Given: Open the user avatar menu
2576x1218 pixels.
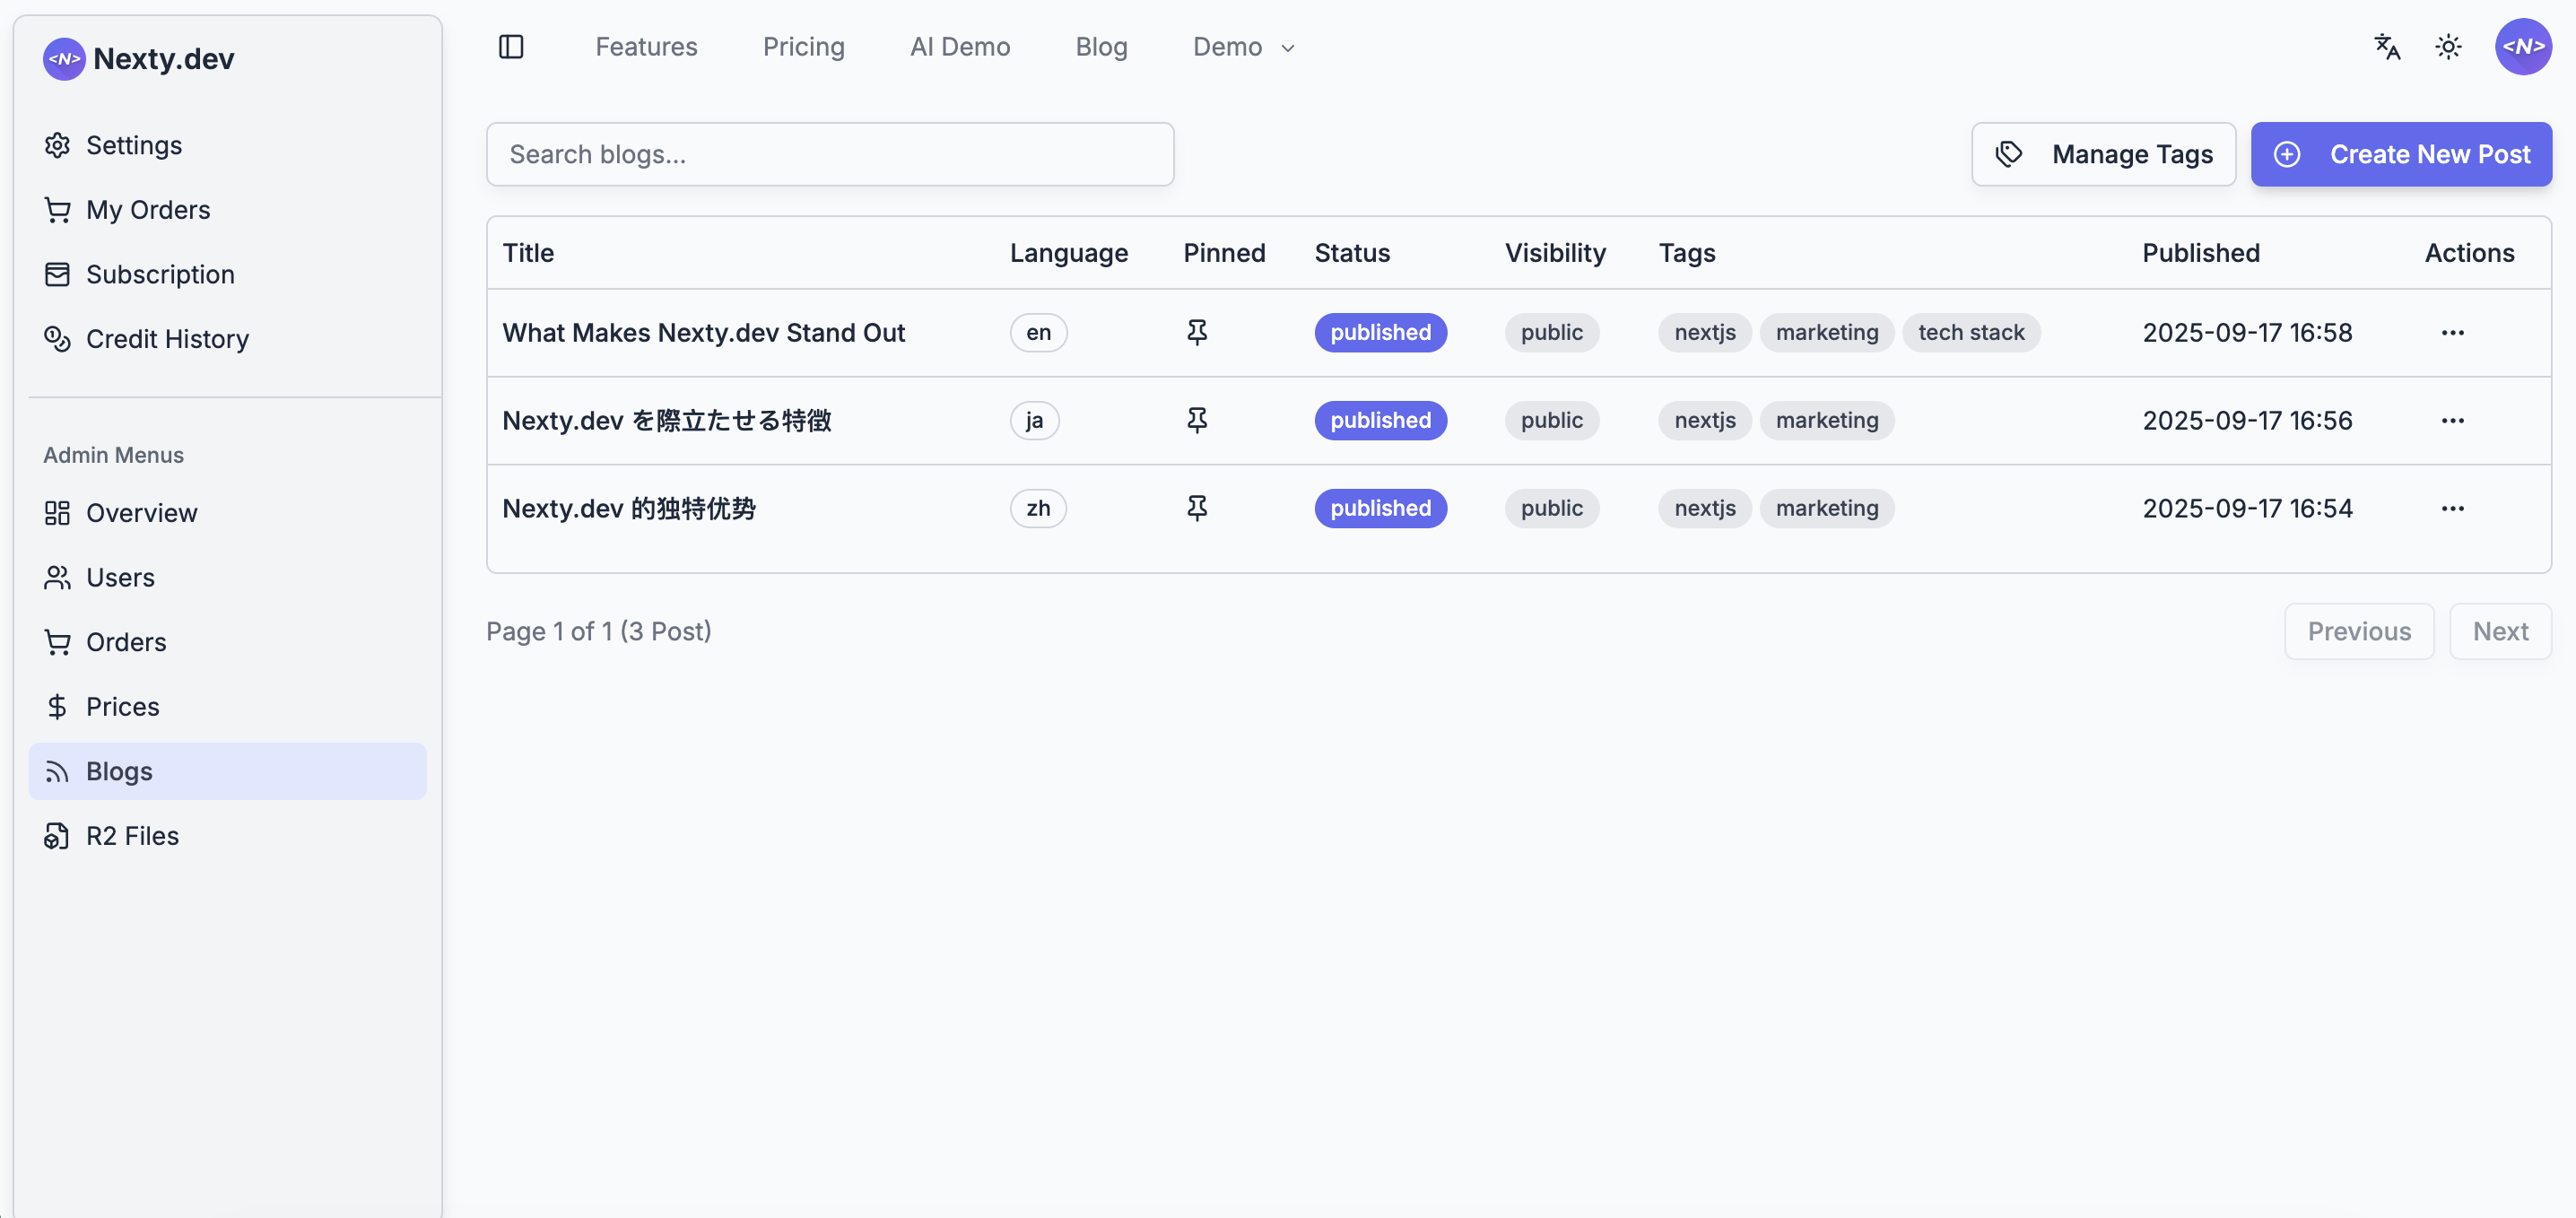Looking at the screenshot, I should click(x=2522, y=47).
